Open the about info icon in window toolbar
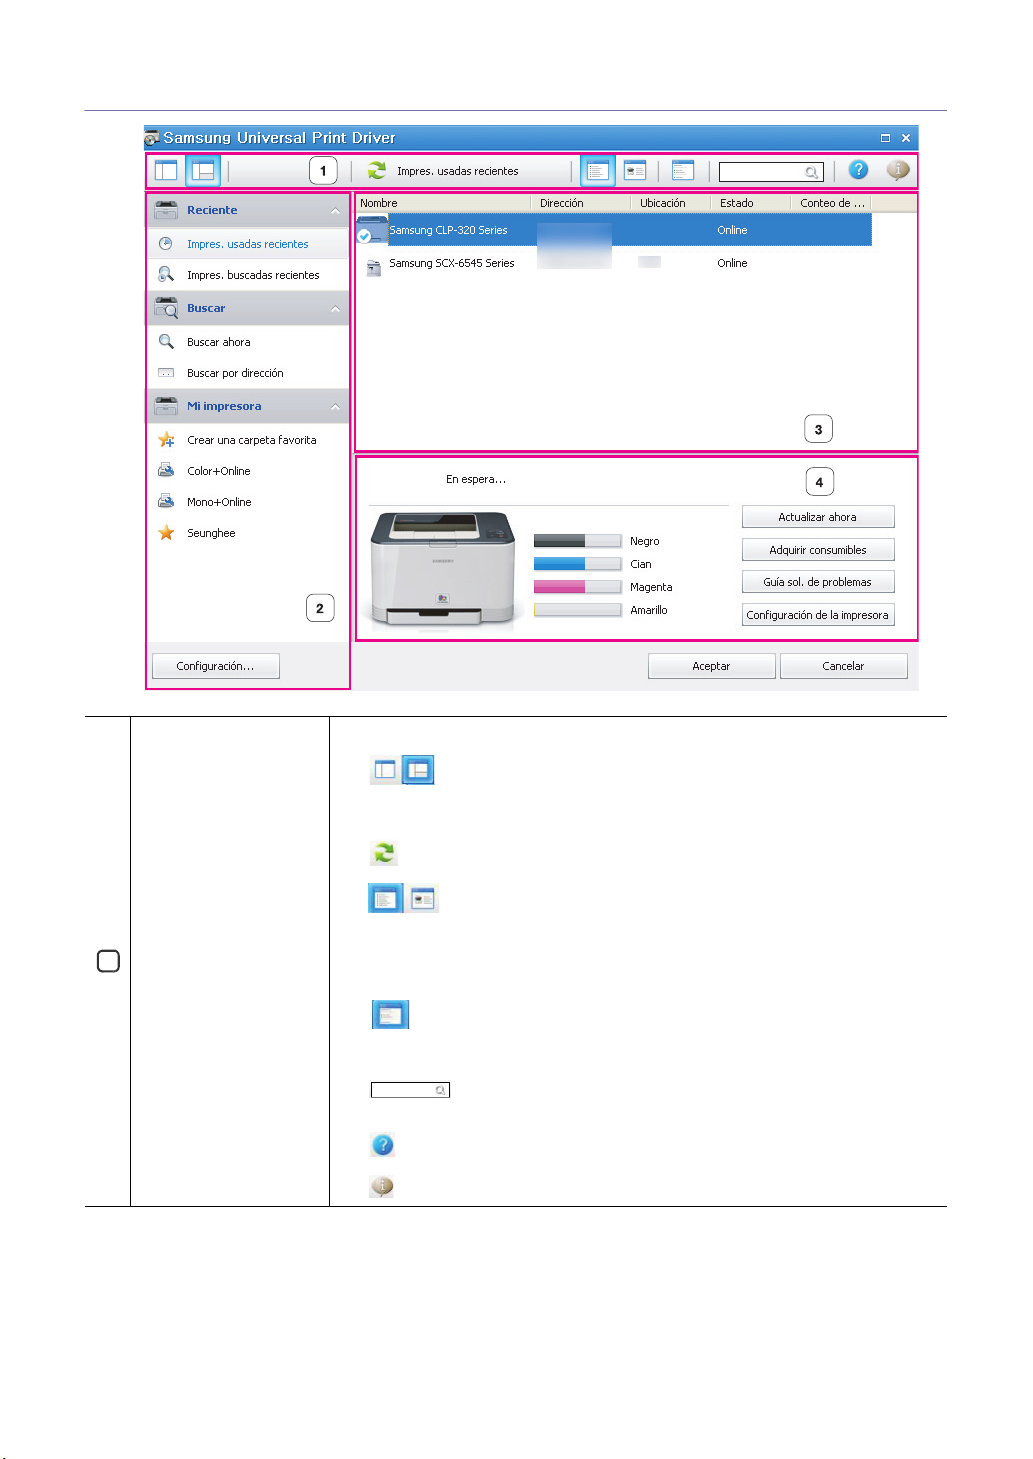Viewport: 1033px width, 1459px height. click(x=898, y=170)
